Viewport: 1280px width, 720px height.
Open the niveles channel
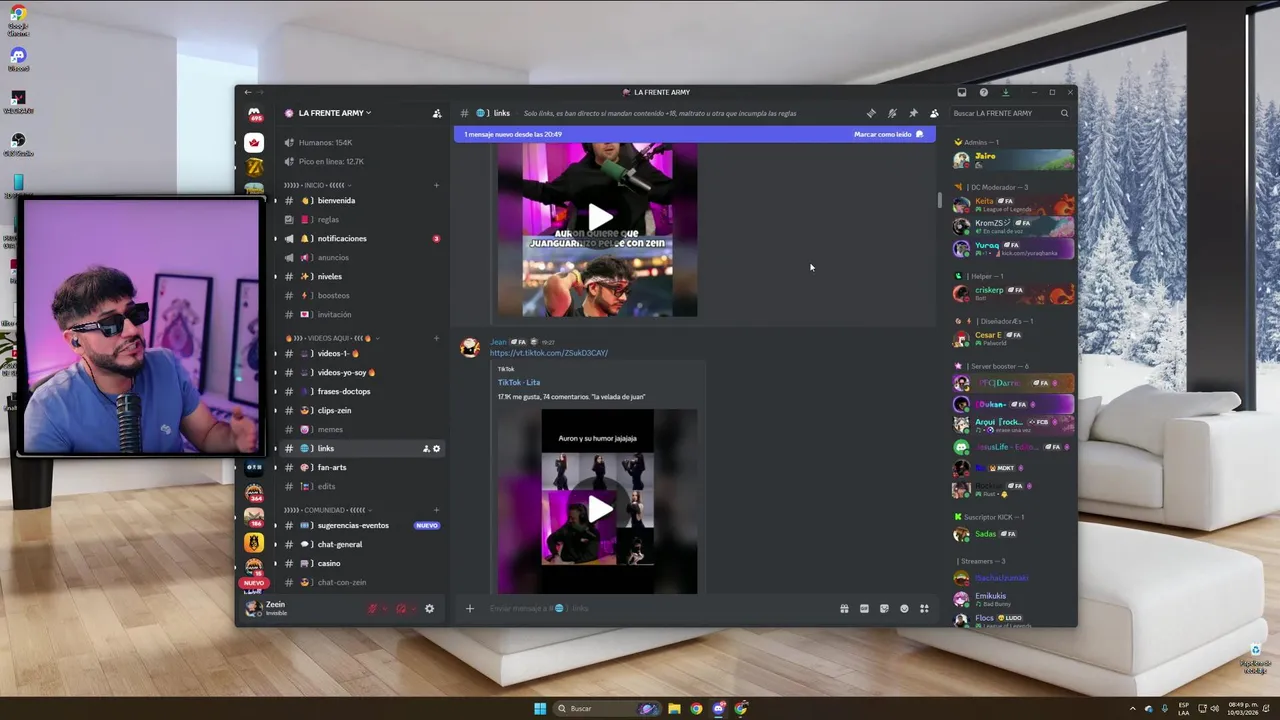[x=362, y=277]
